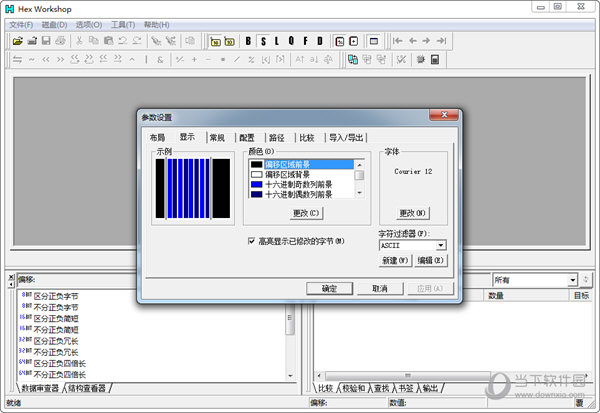Click the color list scroll down arrow
Image resolution: width=600 pixels, height=413 pixels.
click(x=359, y=193)
